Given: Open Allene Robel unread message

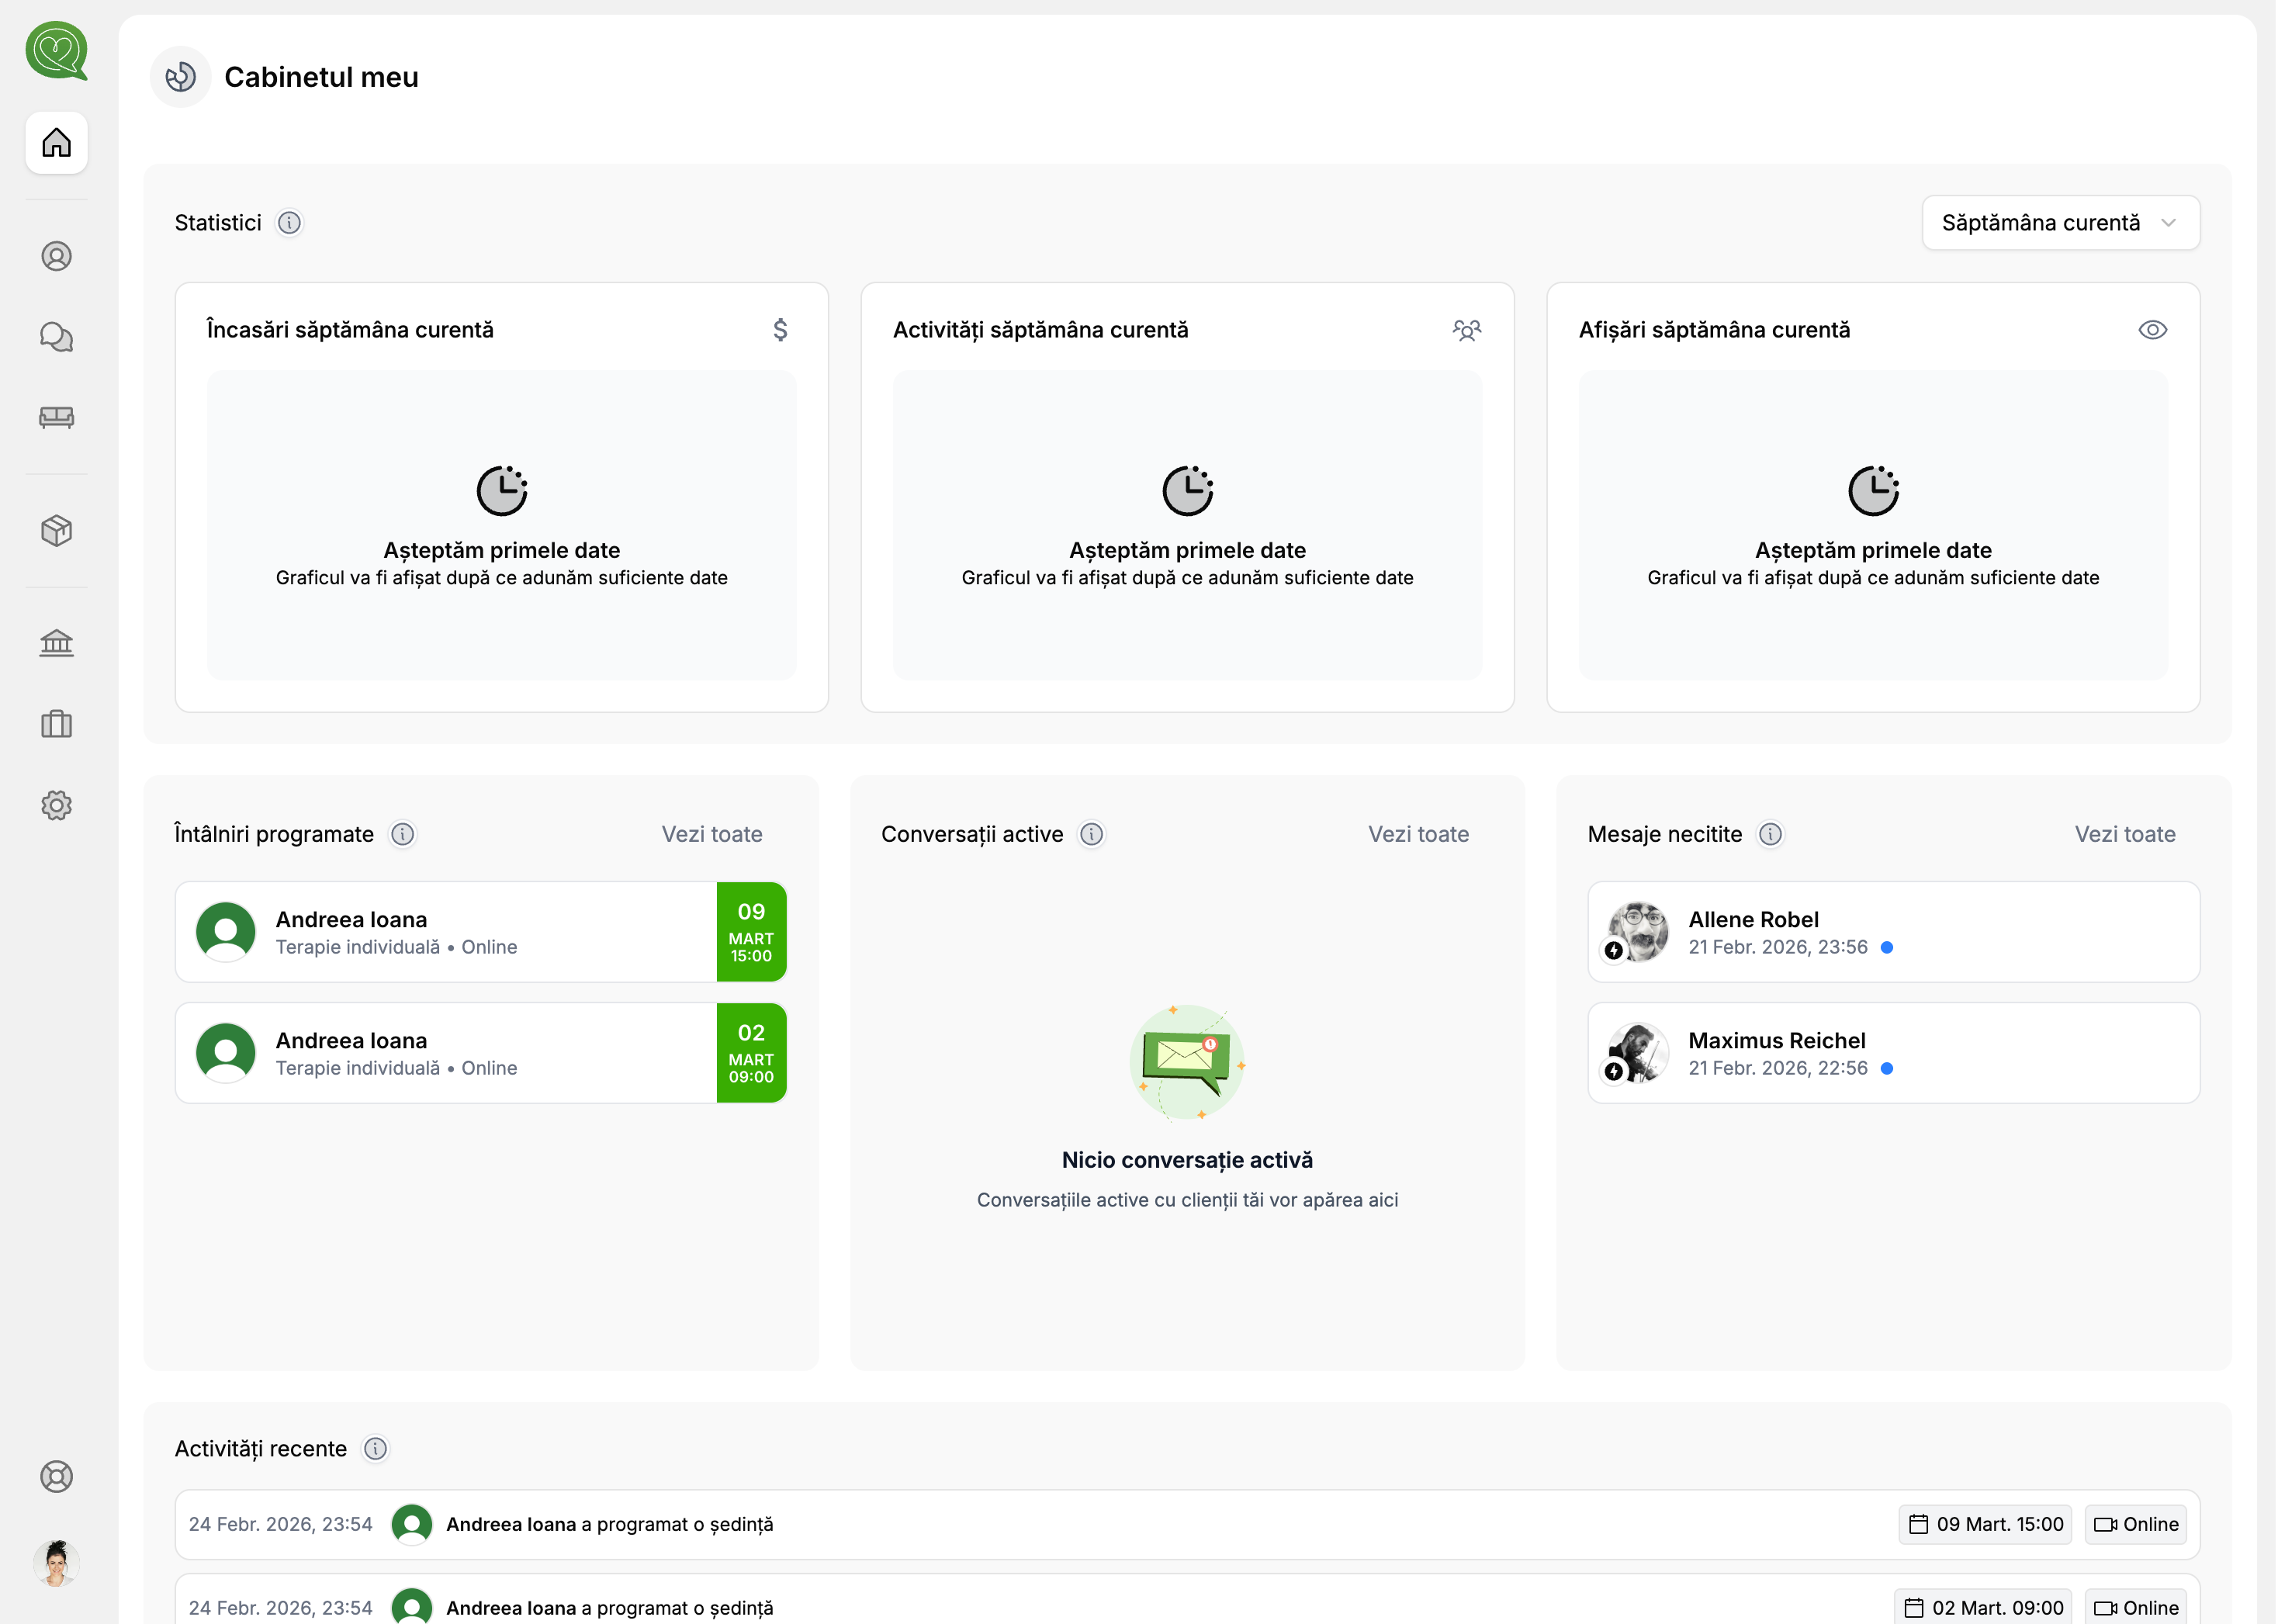Looking at the screenshot, I should tap(1893, 932).
